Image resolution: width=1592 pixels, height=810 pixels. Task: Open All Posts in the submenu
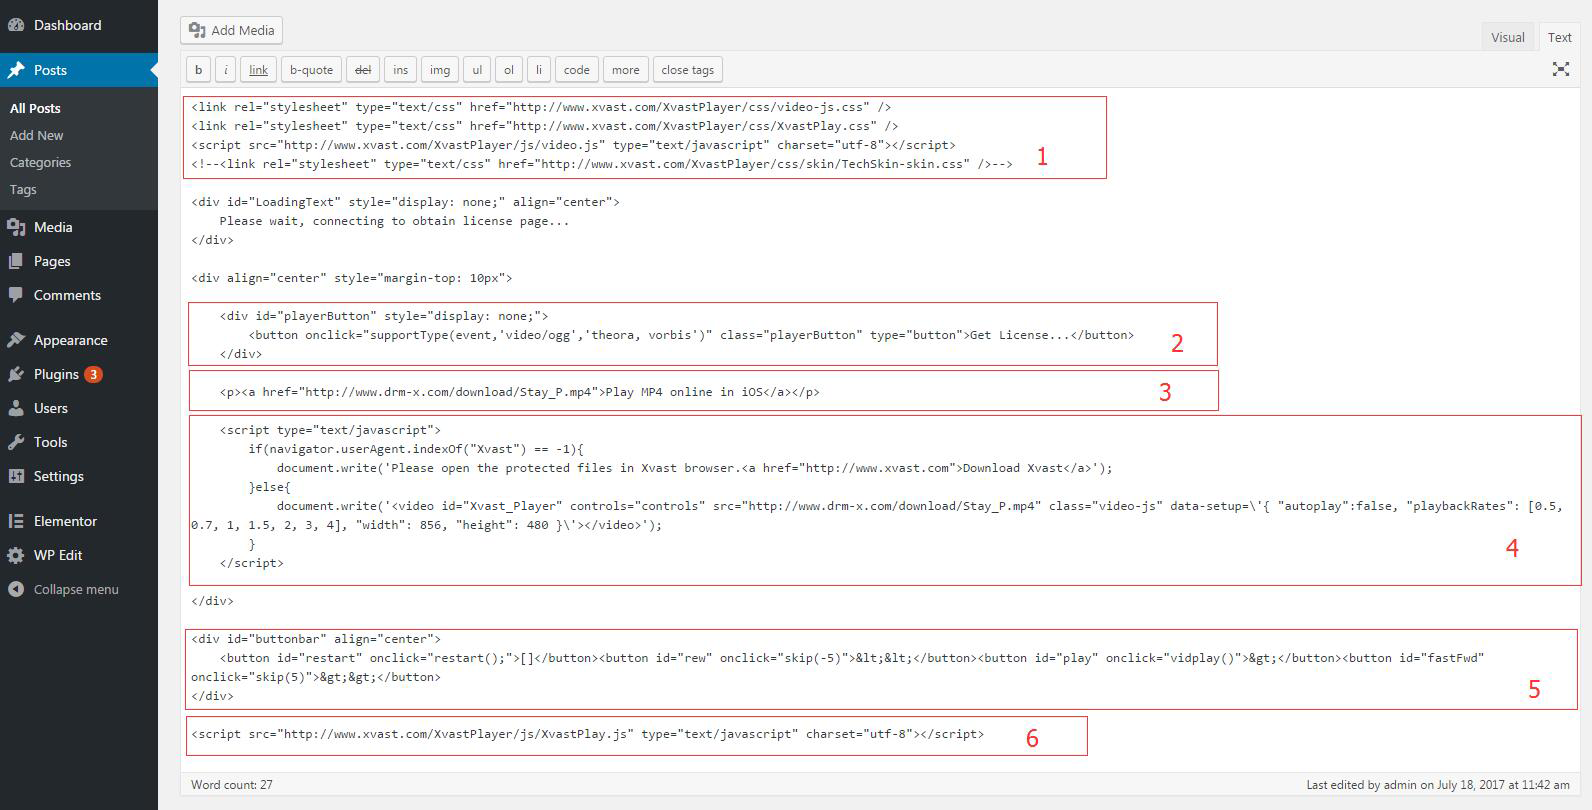click(35, 108)
